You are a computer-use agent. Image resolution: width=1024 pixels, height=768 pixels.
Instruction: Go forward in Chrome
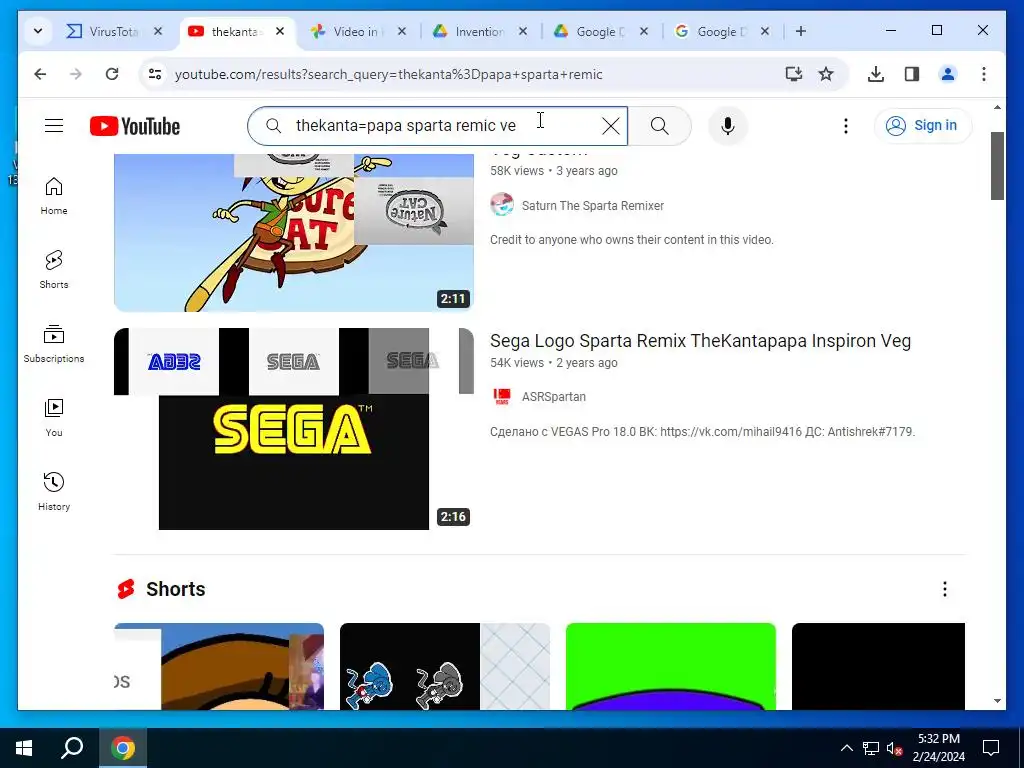76,74
